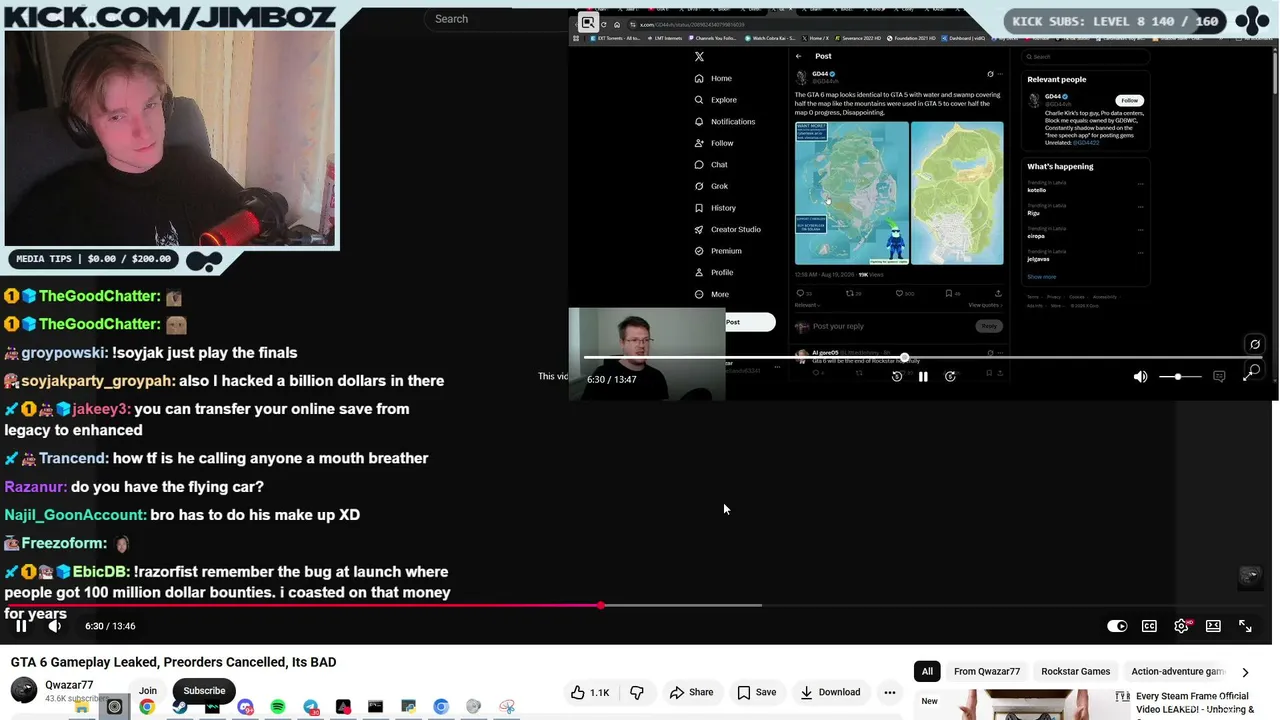Open Every Steam Frame Official Video recommendation
The image size is (1280, 720).
tap(1195, 703)
